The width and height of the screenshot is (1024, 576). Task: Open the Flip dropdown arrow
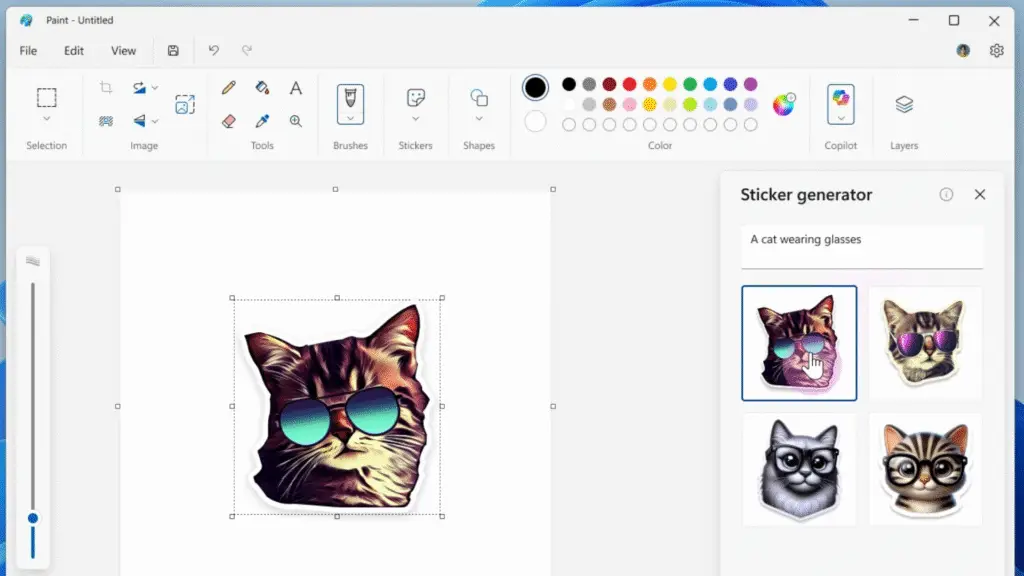click(155, 121)
